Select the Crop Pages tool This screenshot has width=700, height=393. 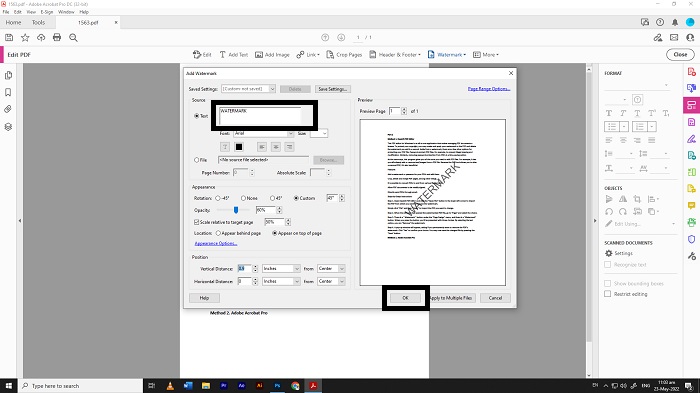[344, 54]
